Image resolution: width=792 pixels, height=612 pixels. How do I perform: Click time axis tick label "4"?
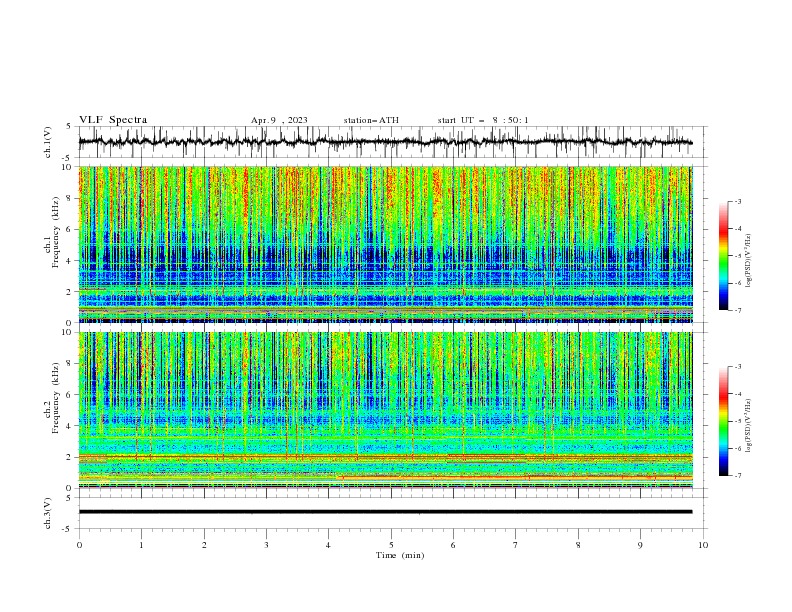coord(328,545)
